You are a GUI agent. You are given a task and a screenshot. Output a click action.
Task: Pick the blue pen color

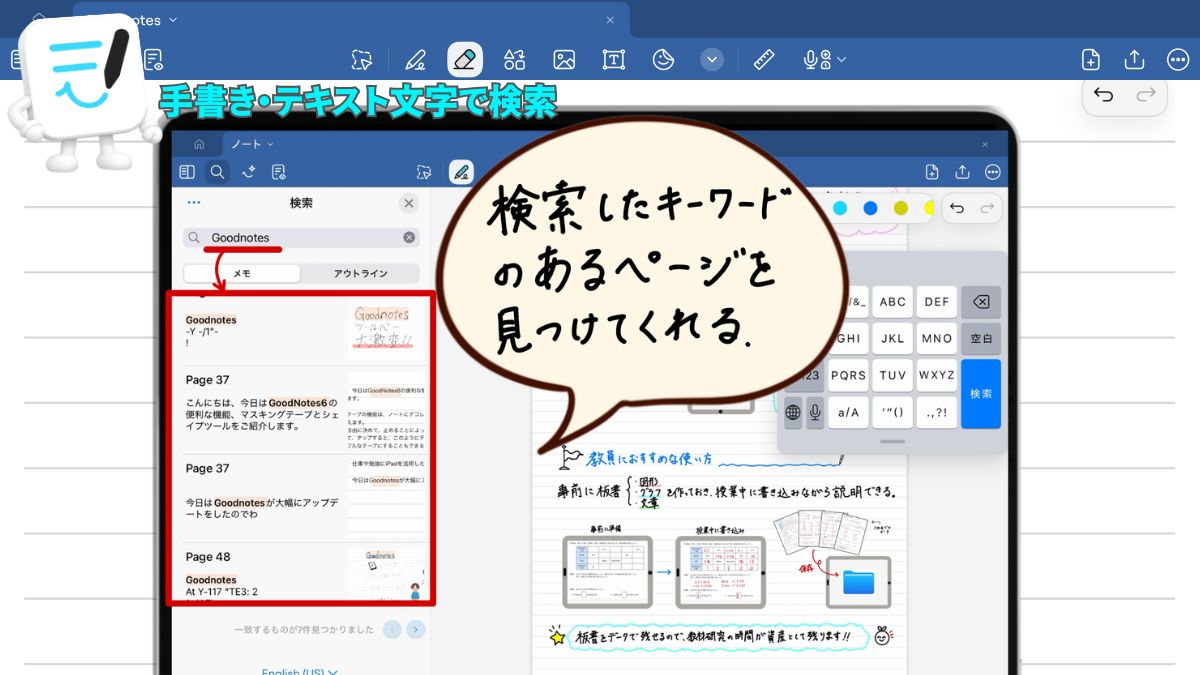(870, 207)
